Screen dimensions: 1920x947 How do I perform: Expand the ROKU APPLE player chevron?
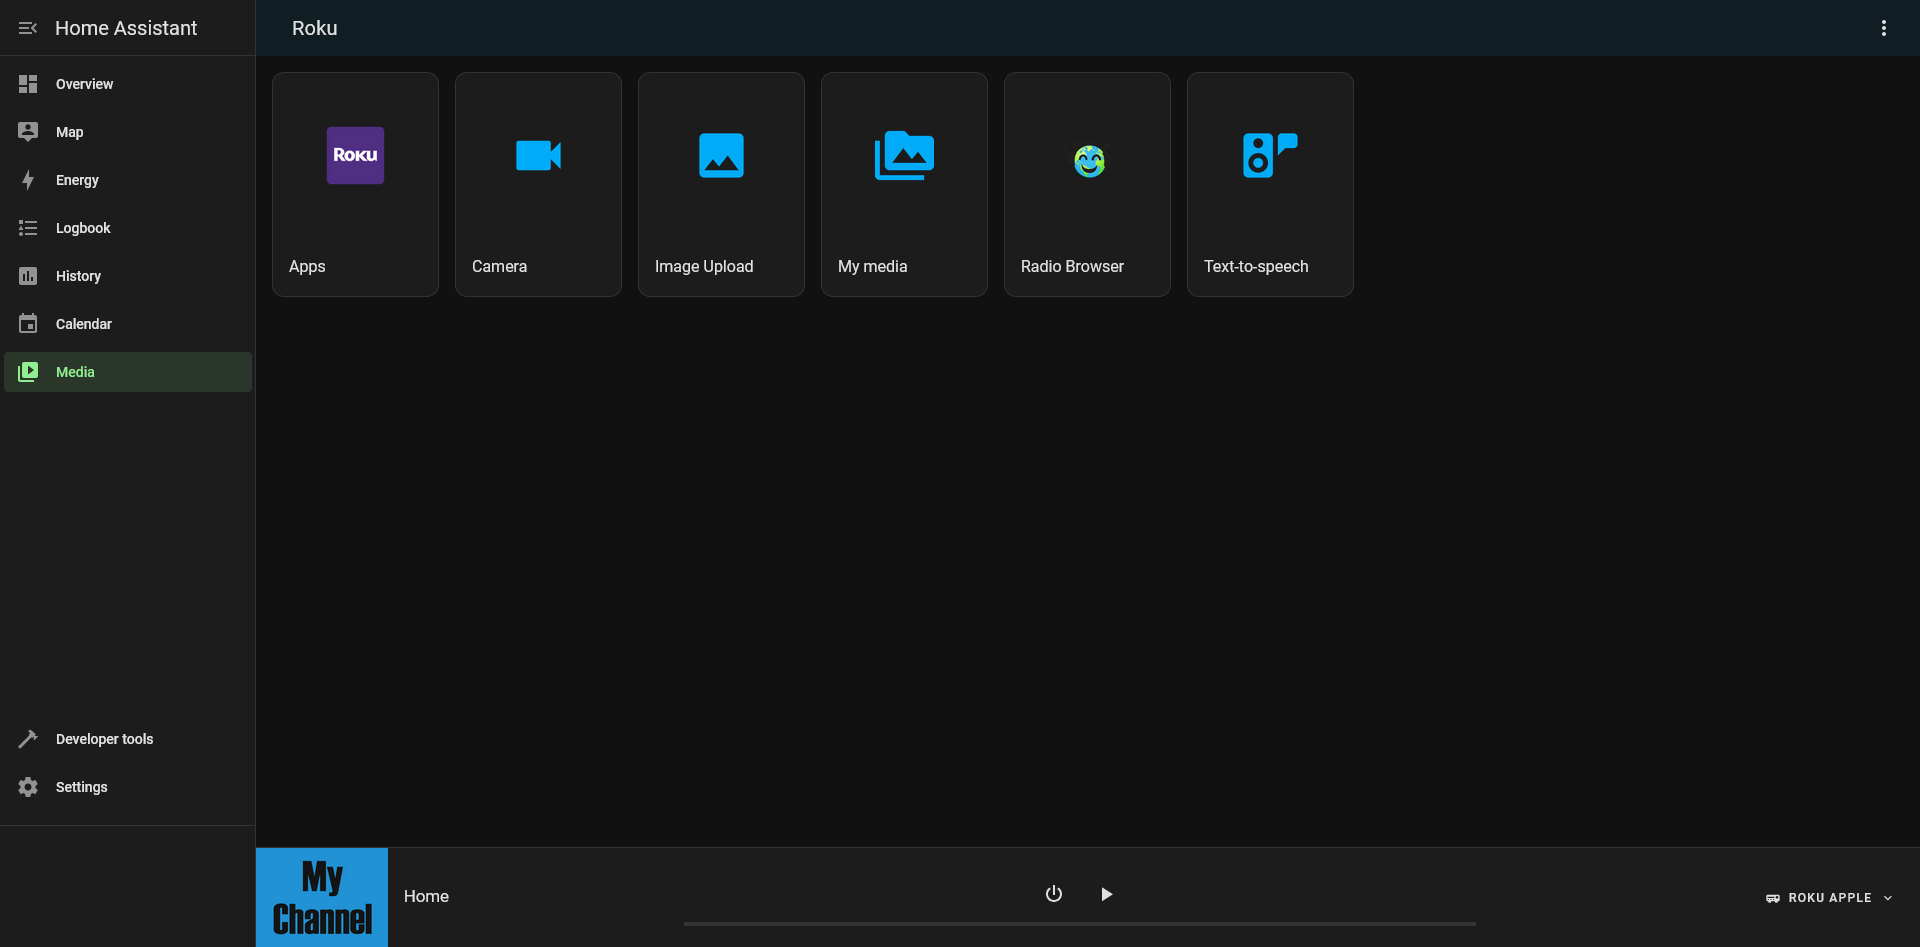1888,898
